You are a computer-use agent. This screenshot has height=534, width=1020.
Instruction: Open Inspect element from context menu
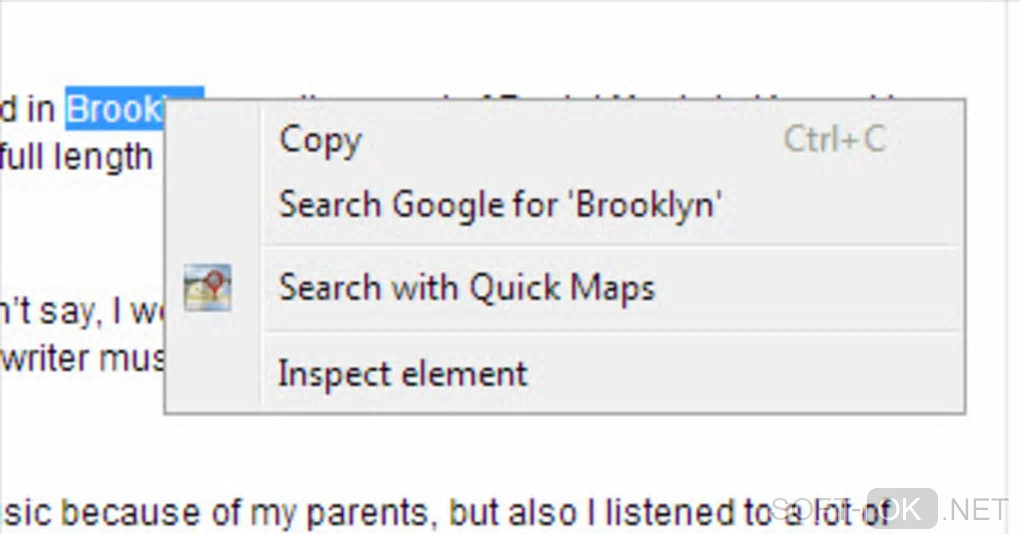402,374
